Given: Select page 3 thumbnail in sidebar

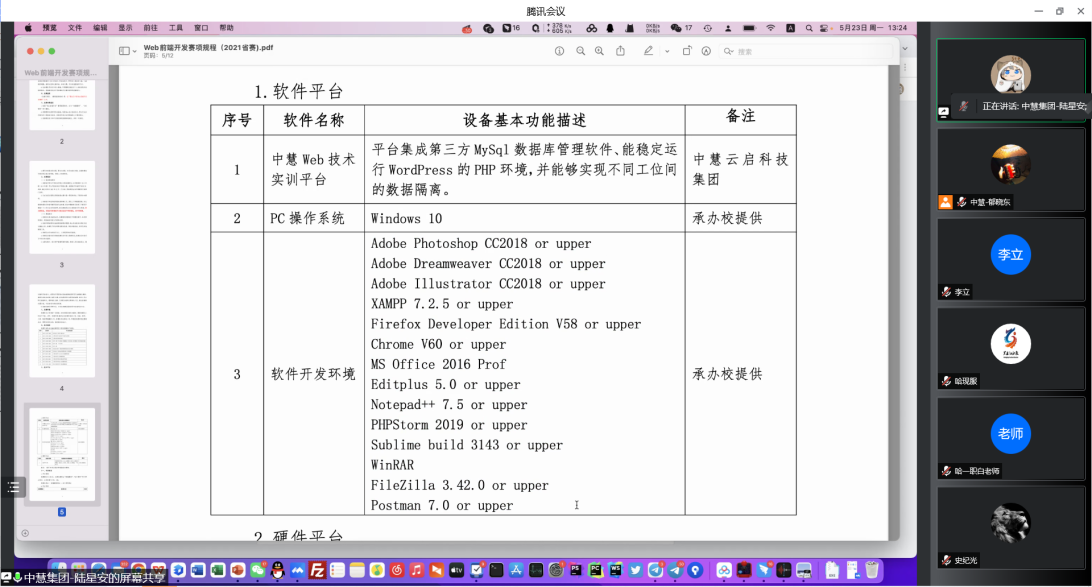Looking at the screenshot, I should click(62, 208).
